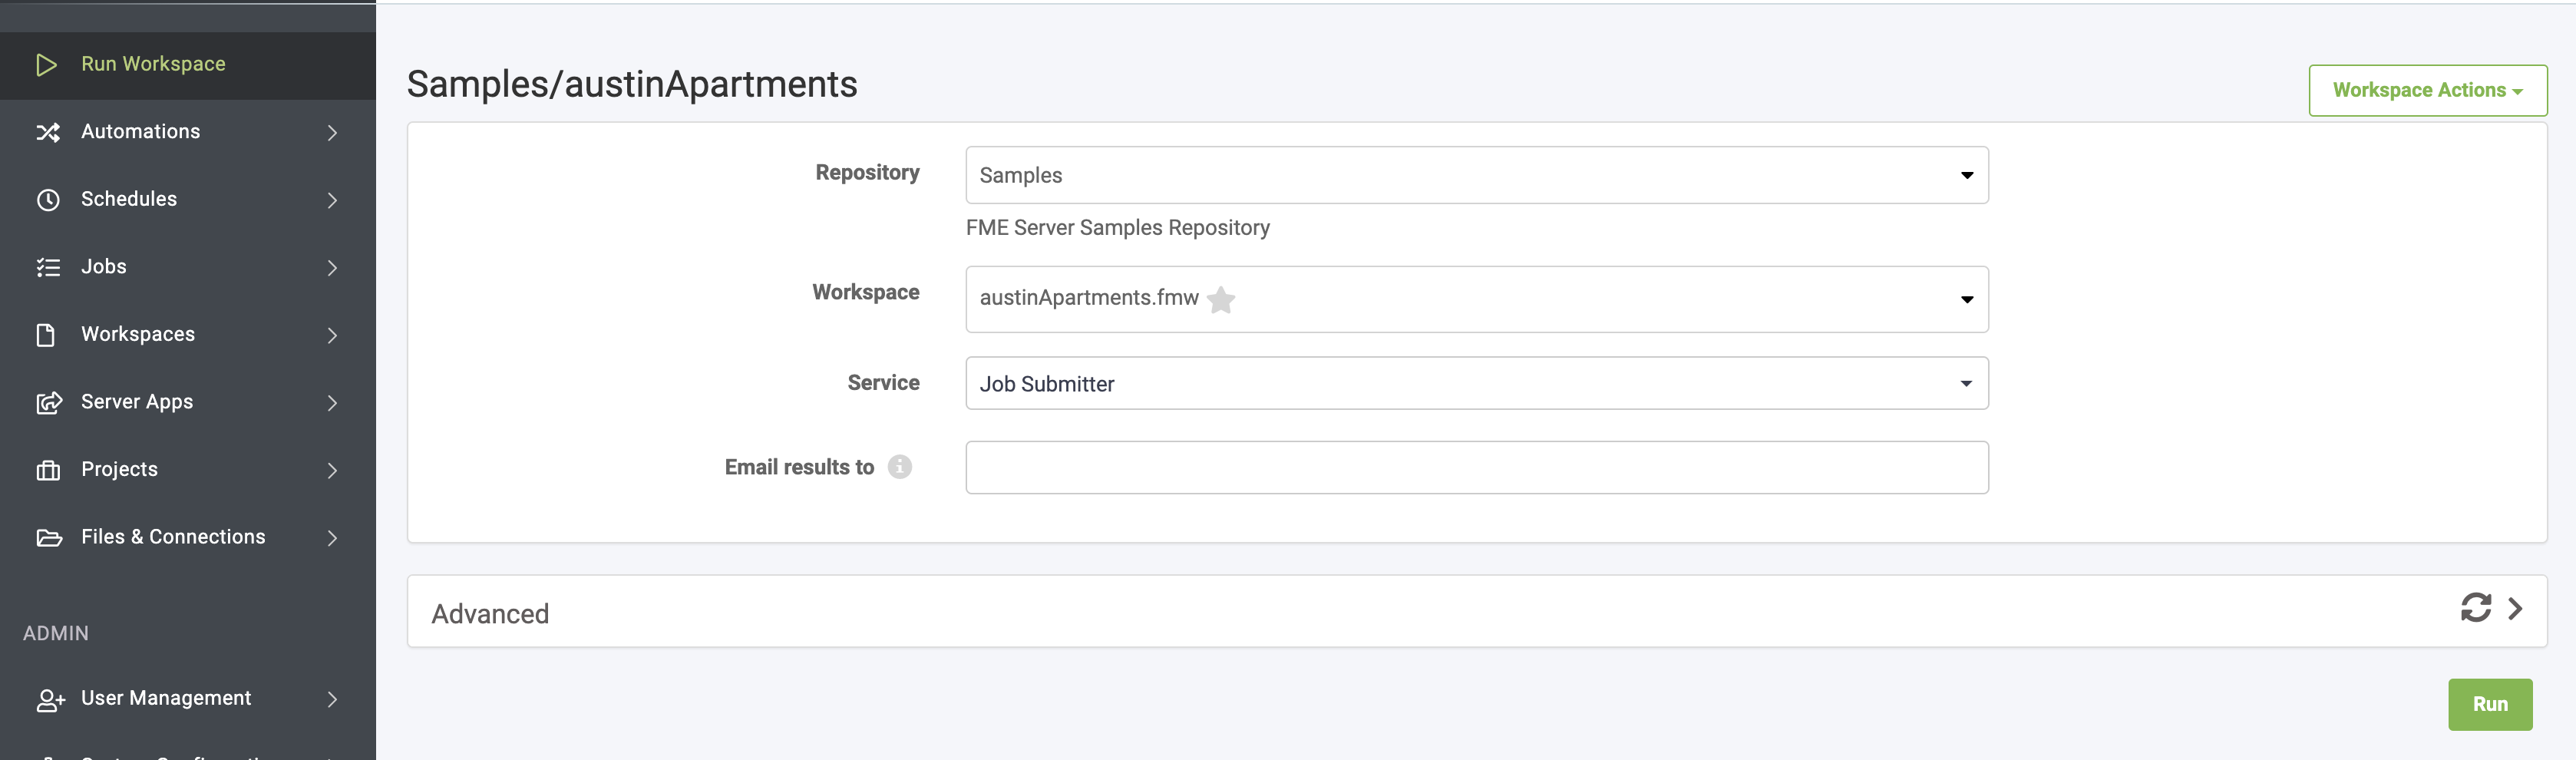Click the Projects briefcase icon
Viewport: 2576px width, 760px height.
48,470
